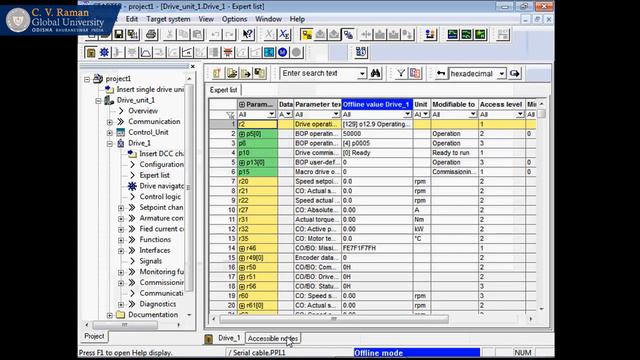Open the hexadecimal format dropdown
Viewport: 640px width, 360px height.
coord(502,73)
